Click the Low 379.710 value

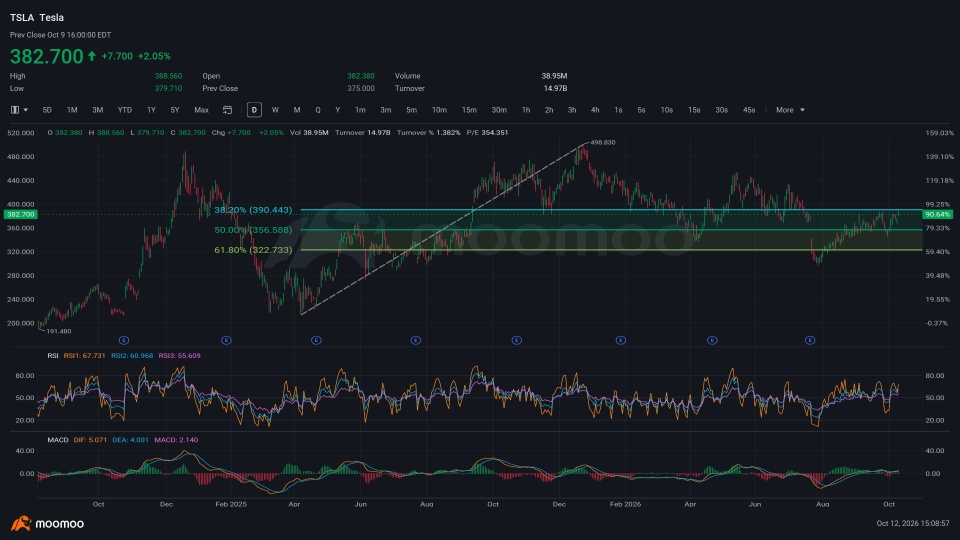point(168,88)
